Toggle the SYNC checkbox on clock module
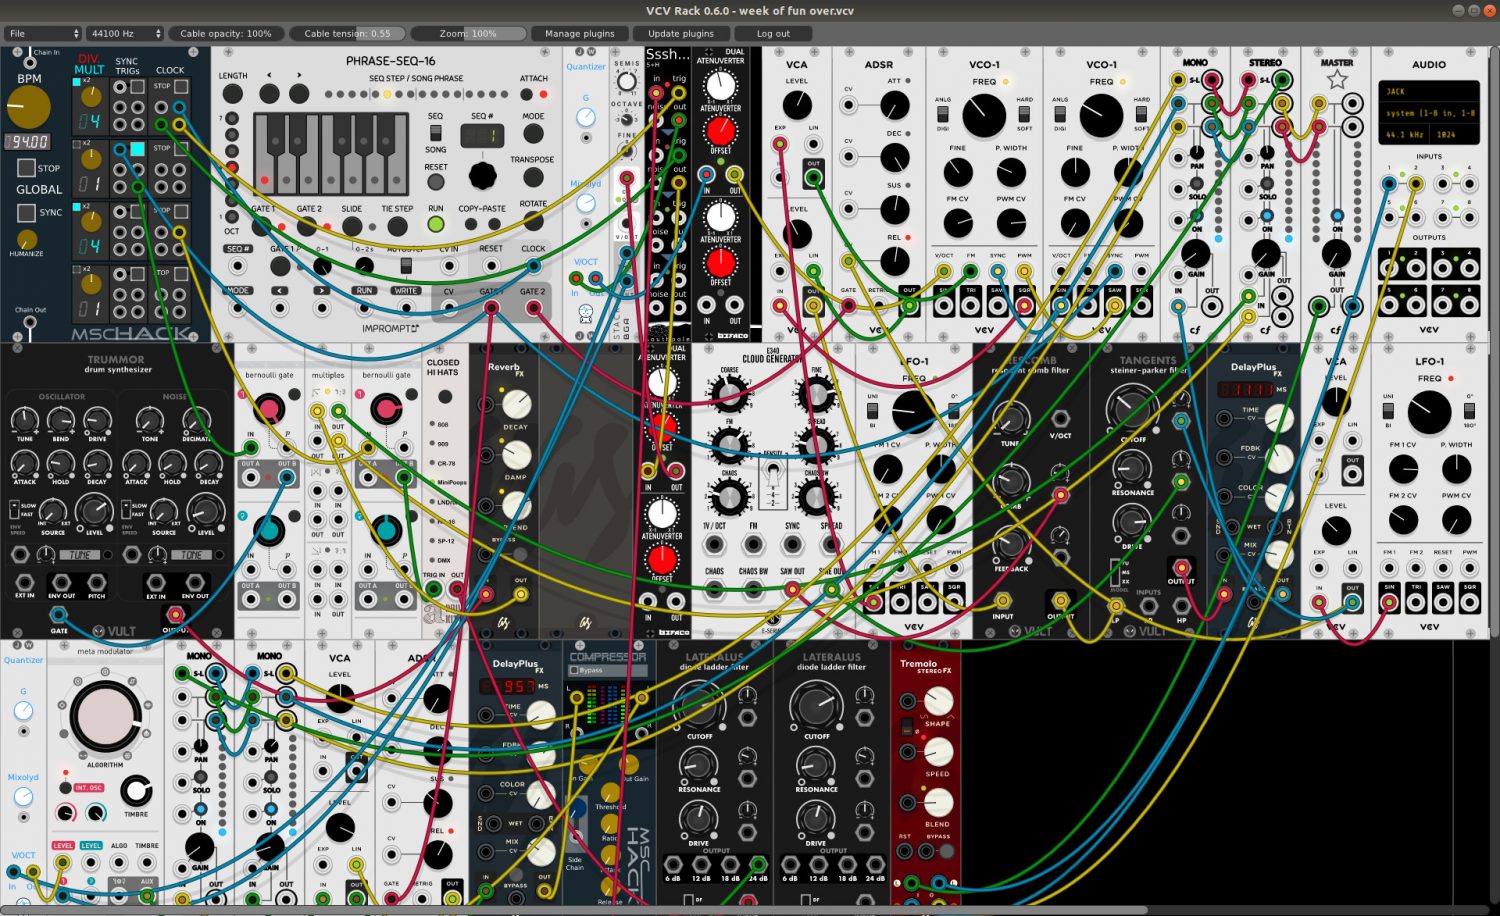The image size is (1500, 916). point(27,212)
